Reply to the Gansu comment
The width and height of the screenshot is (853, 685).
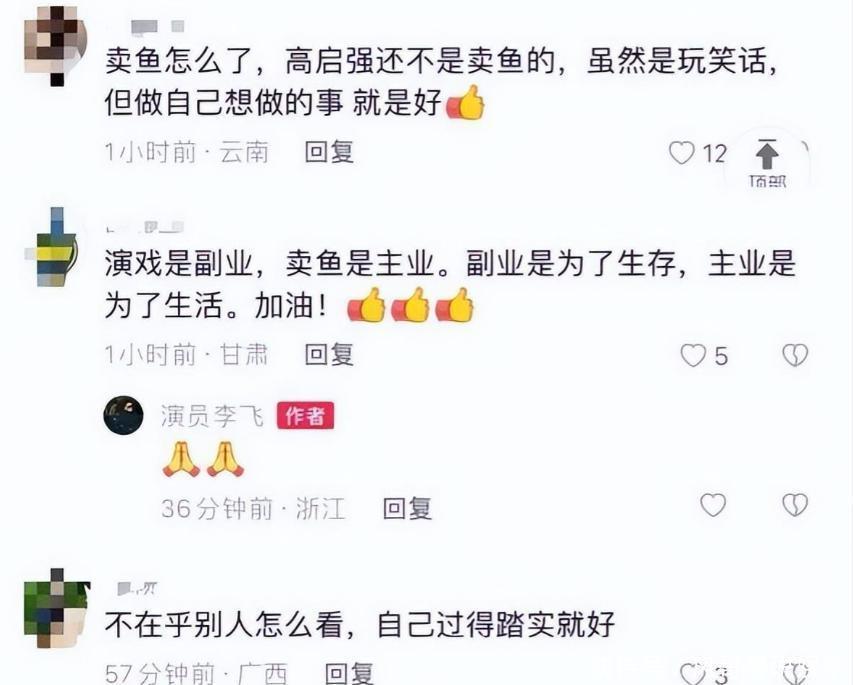(329, 355)
